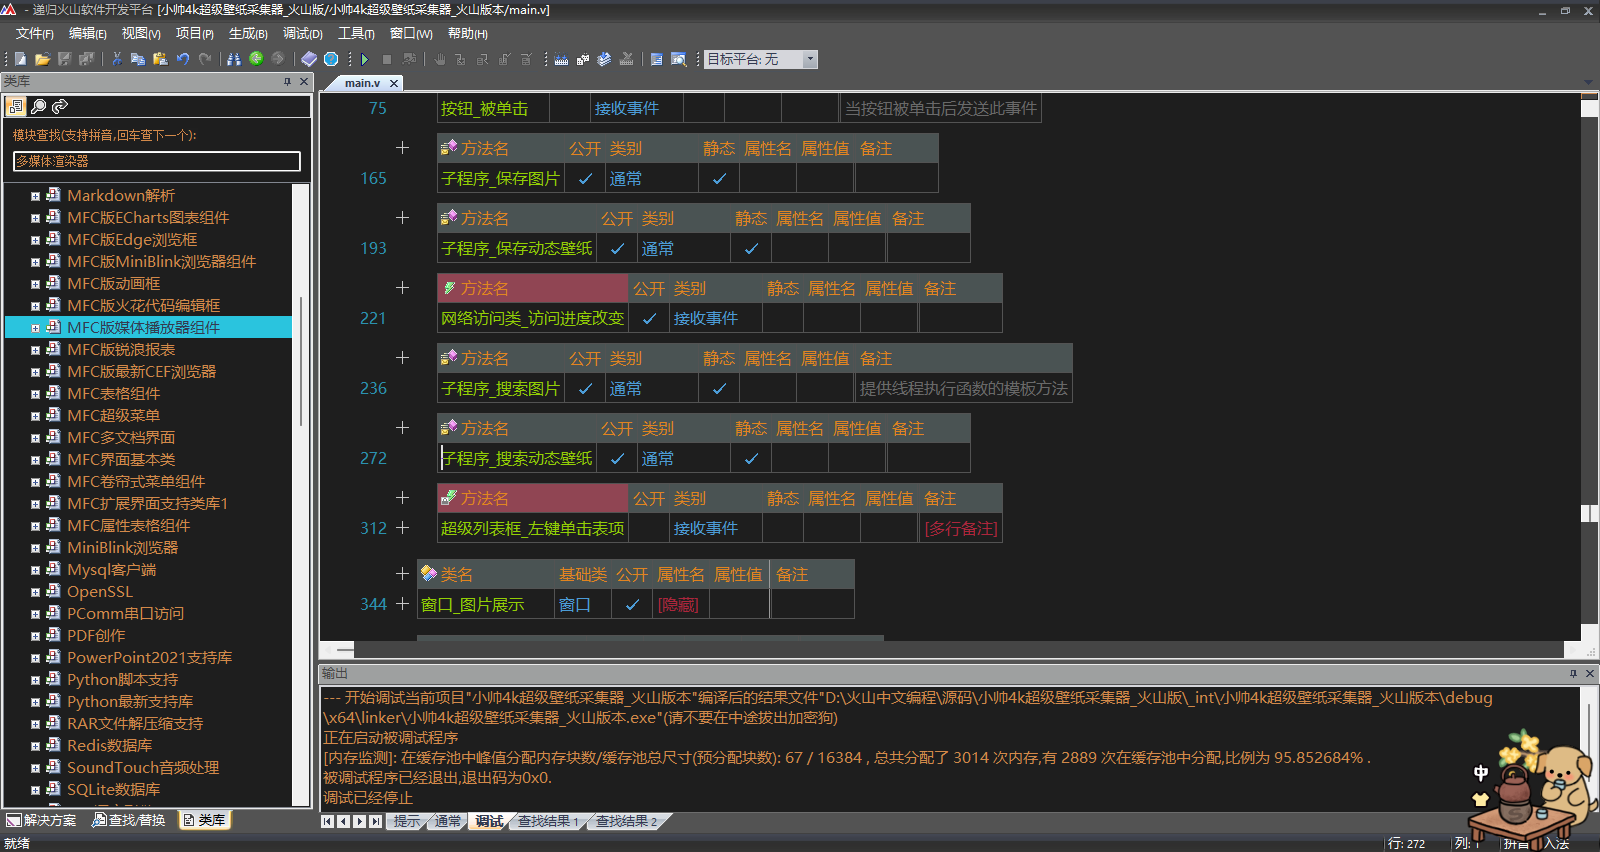Expand code block at line 236
Viewport: 1600px width, 852px height.
click(x=402, y=358)
